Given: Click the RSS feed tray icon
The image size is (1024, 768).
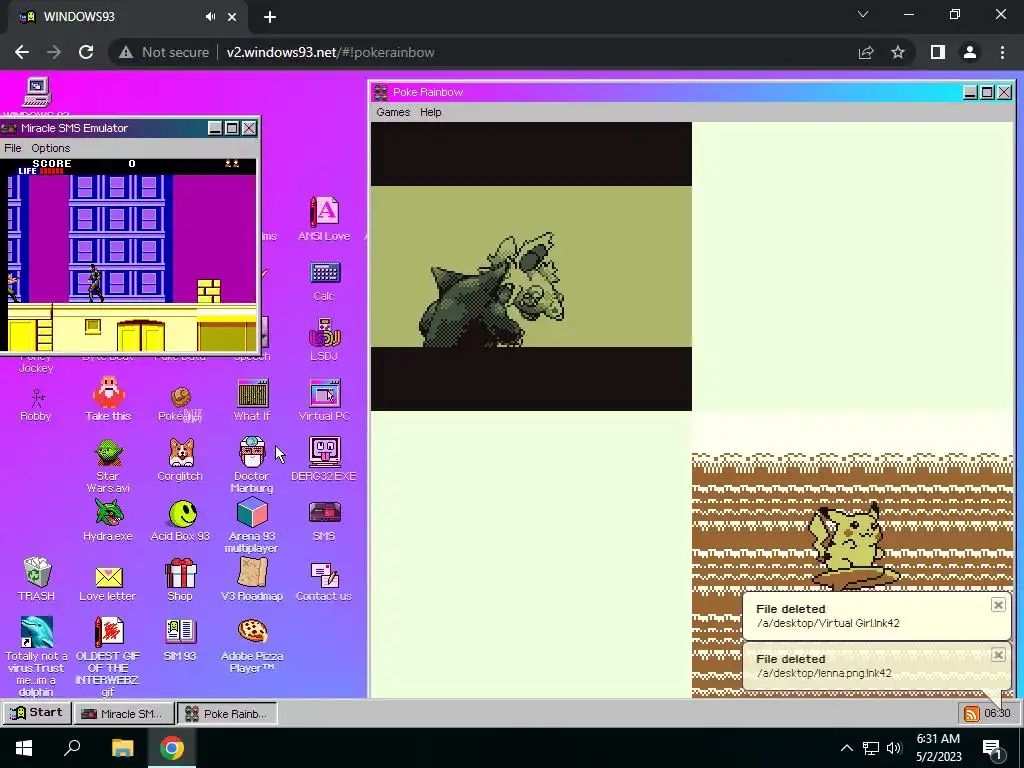Looking at the screenshot, I should coord(972,714).
